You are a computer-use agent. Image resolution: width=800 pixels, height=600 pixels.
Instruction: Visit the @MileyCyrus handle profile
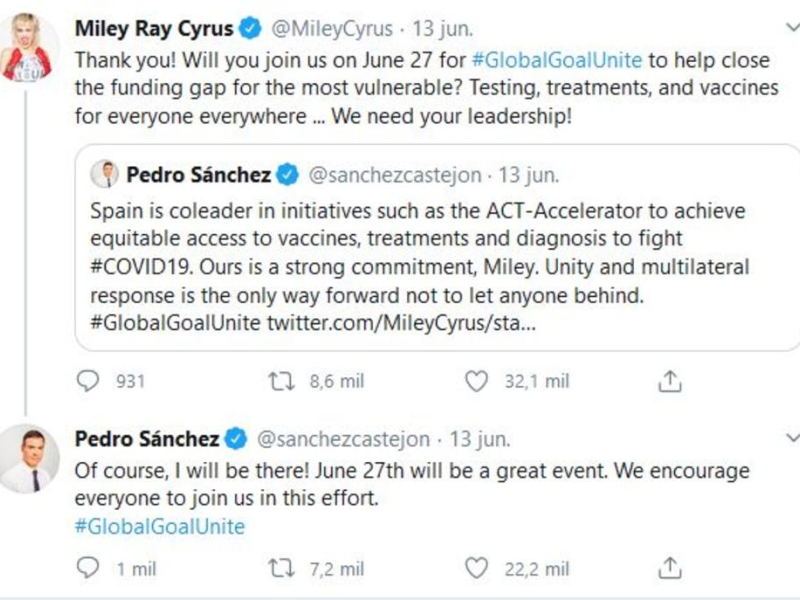tap(322, 28)
